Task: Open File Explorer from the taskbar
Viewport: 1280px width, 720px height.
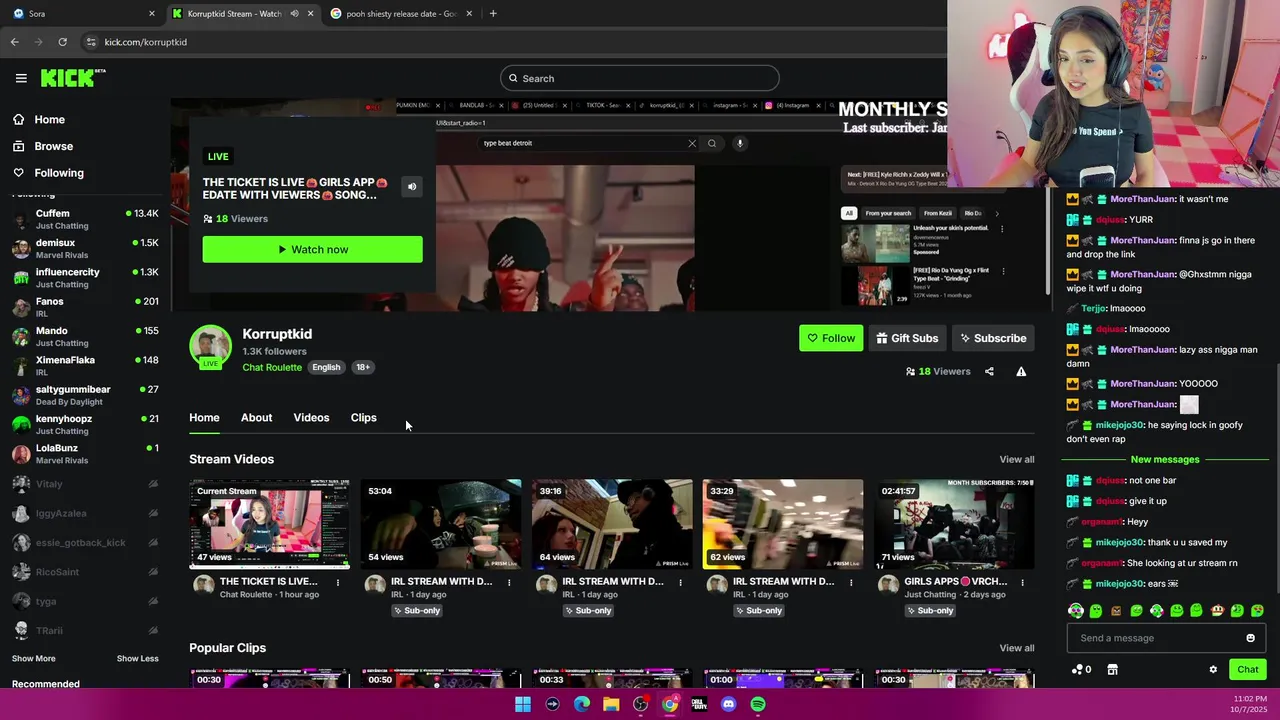Action: (611, 704)
